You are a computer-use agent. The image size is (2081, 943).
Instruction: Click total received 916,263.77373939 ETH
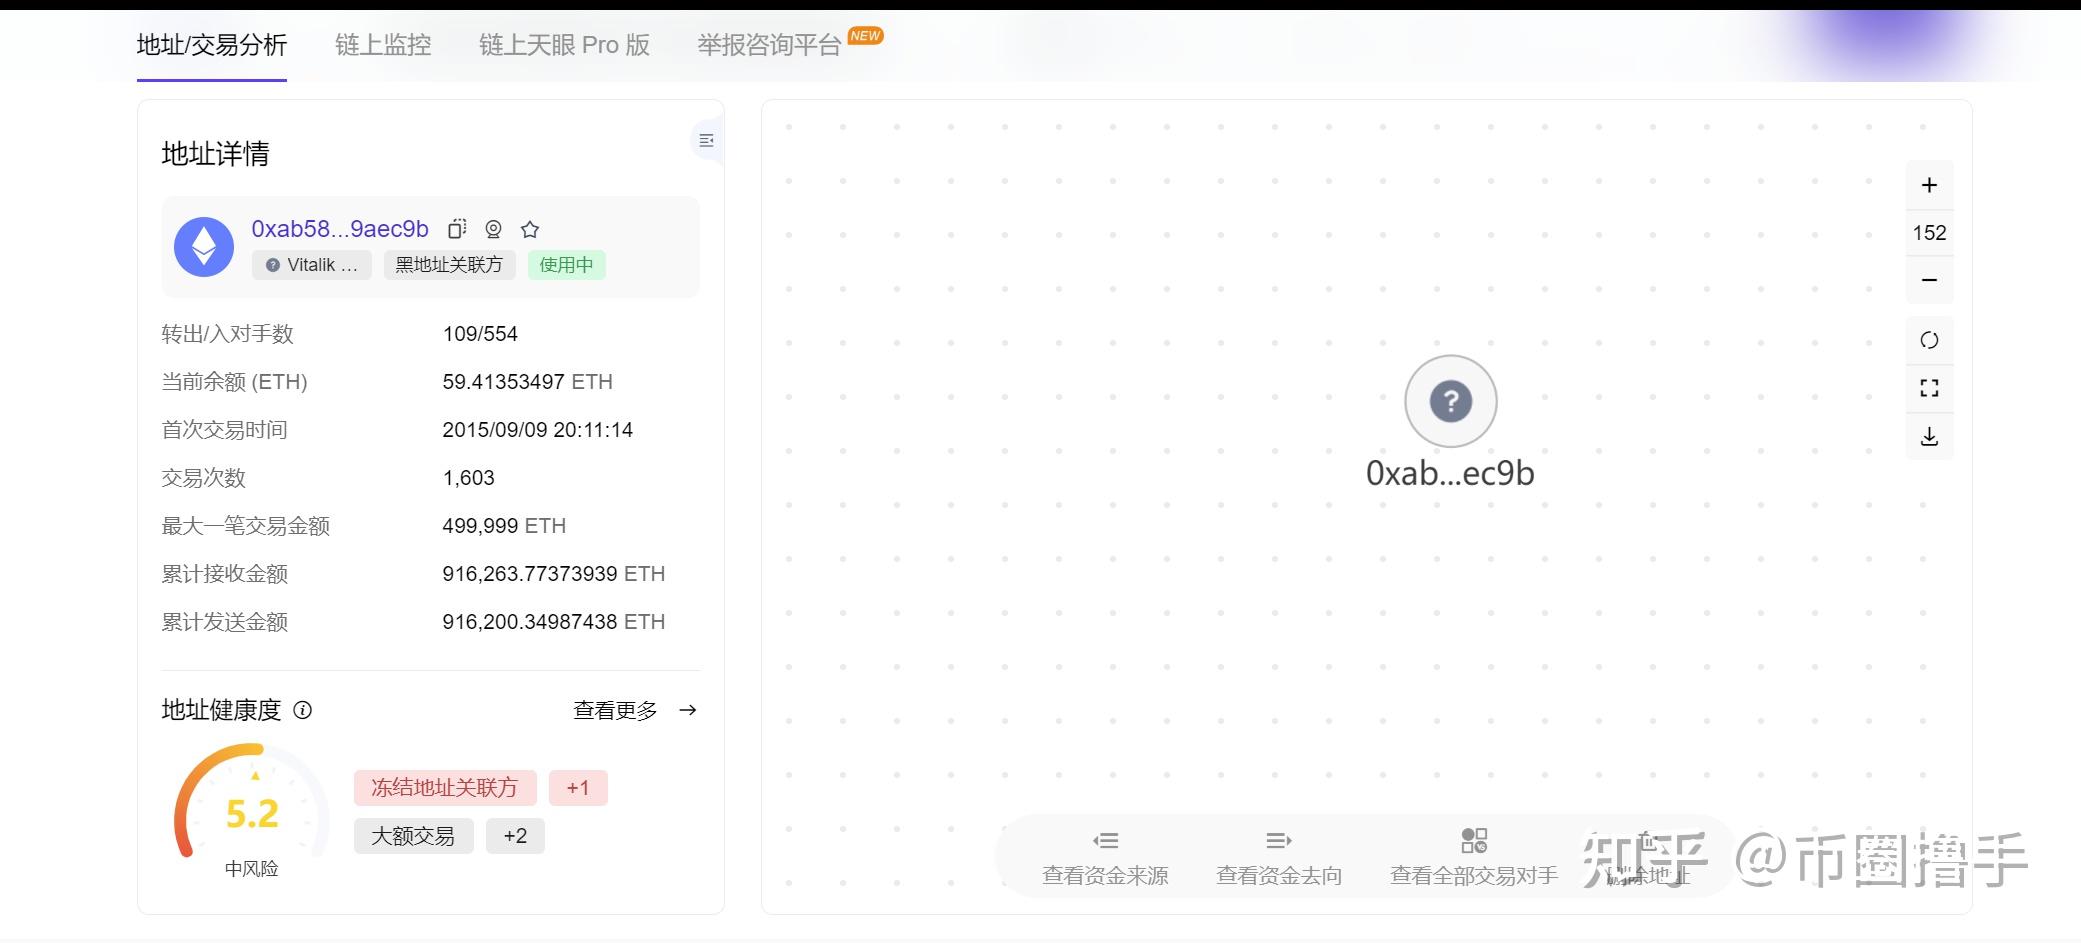pos(553,574)
